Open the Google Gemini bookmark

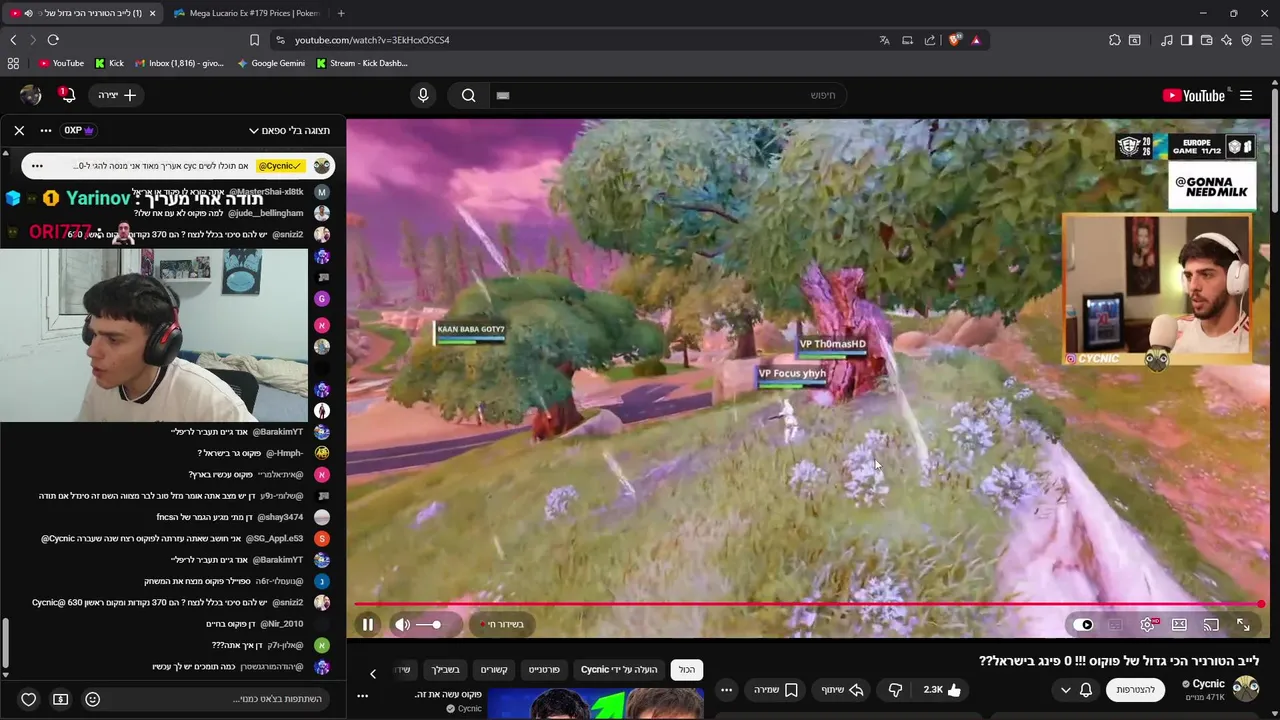coord(271,63)
